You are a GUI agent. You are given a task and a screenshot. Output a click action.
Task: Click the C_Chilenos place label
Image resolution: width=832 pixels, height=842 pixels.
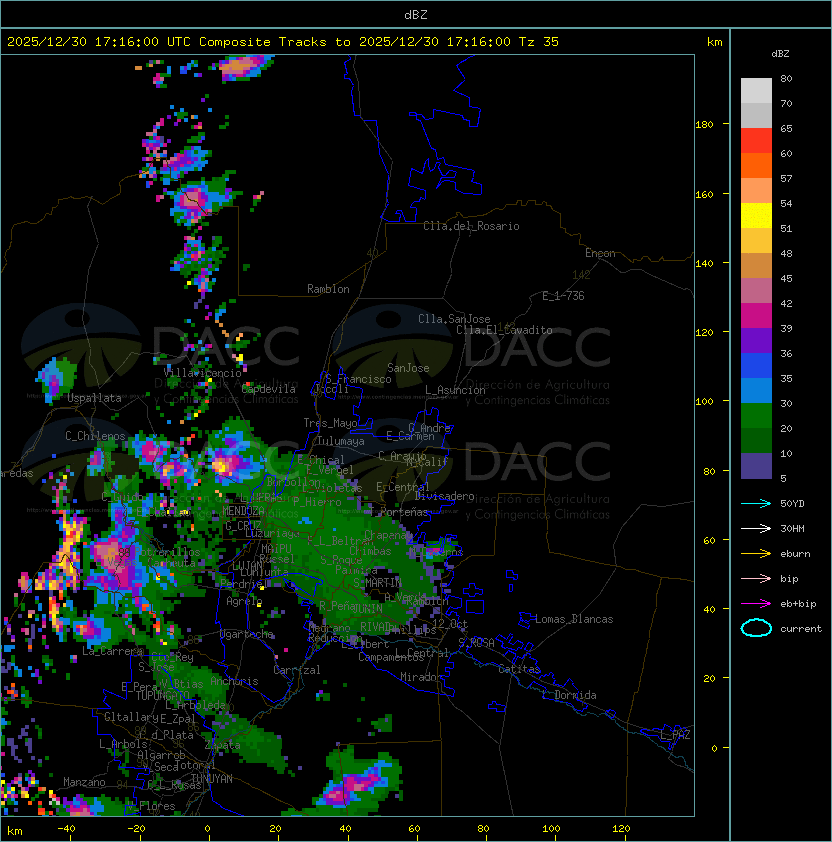95,436
